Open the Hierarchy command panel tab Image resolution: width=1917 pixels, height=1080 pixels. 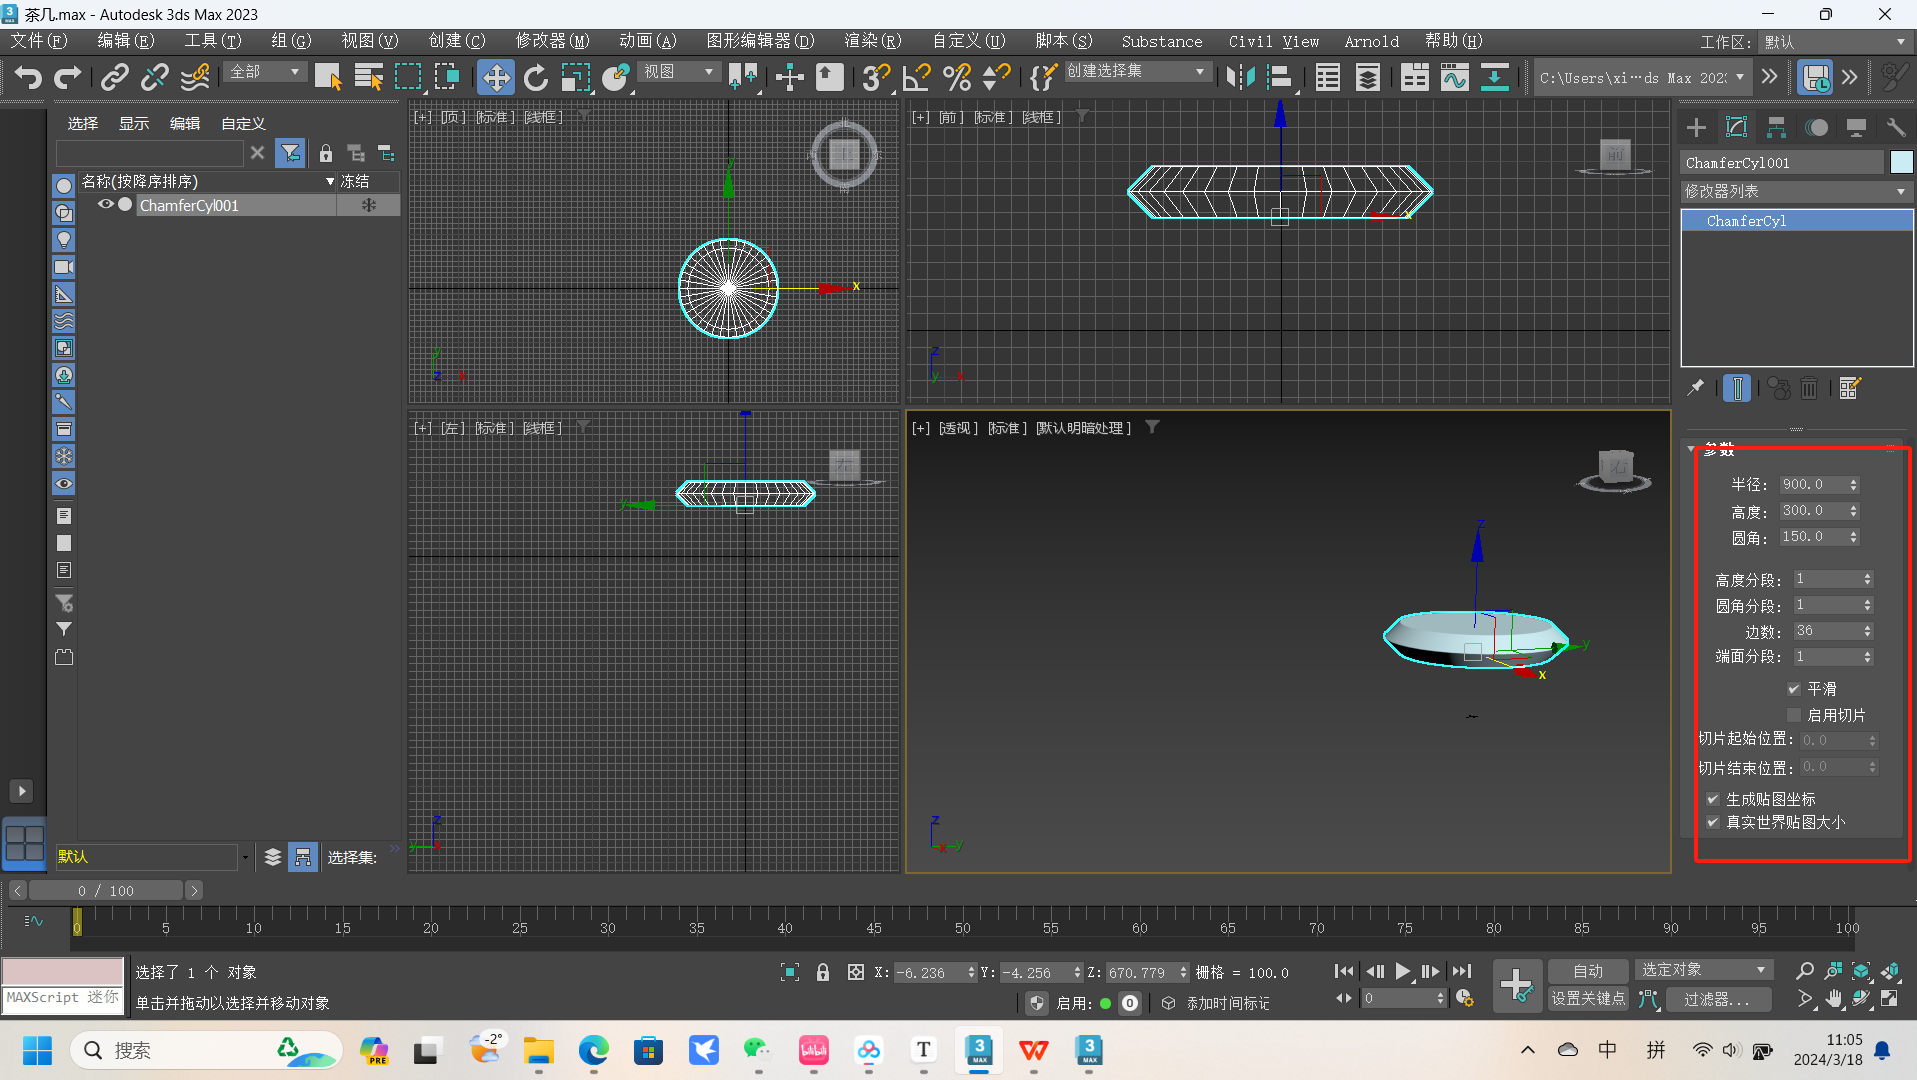tap(1776, 127)
